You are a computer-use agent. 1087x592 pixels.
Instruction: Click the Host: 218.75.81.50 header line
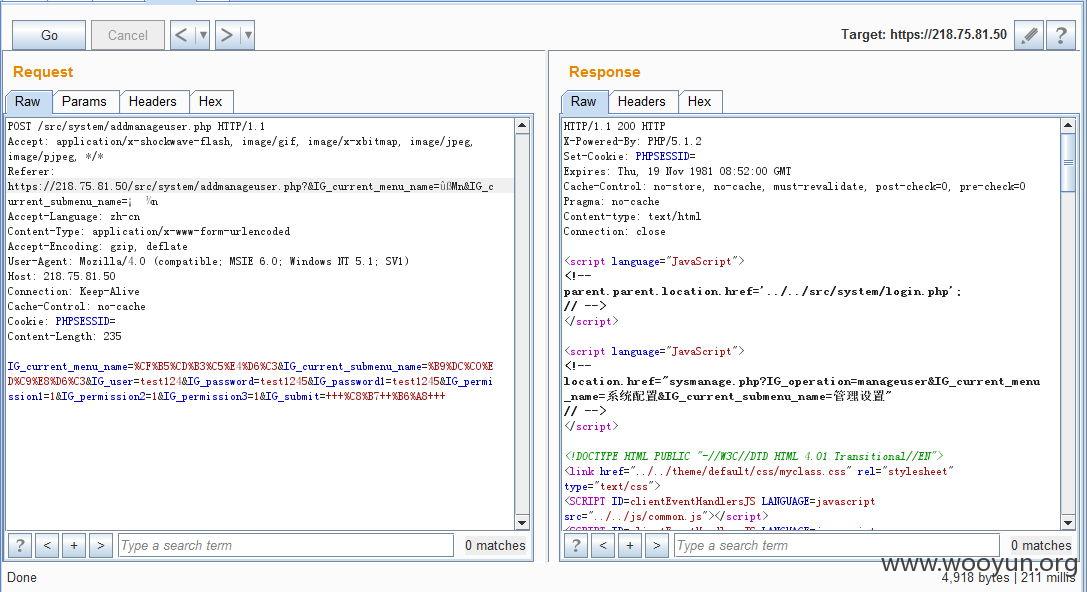point(62,276)
